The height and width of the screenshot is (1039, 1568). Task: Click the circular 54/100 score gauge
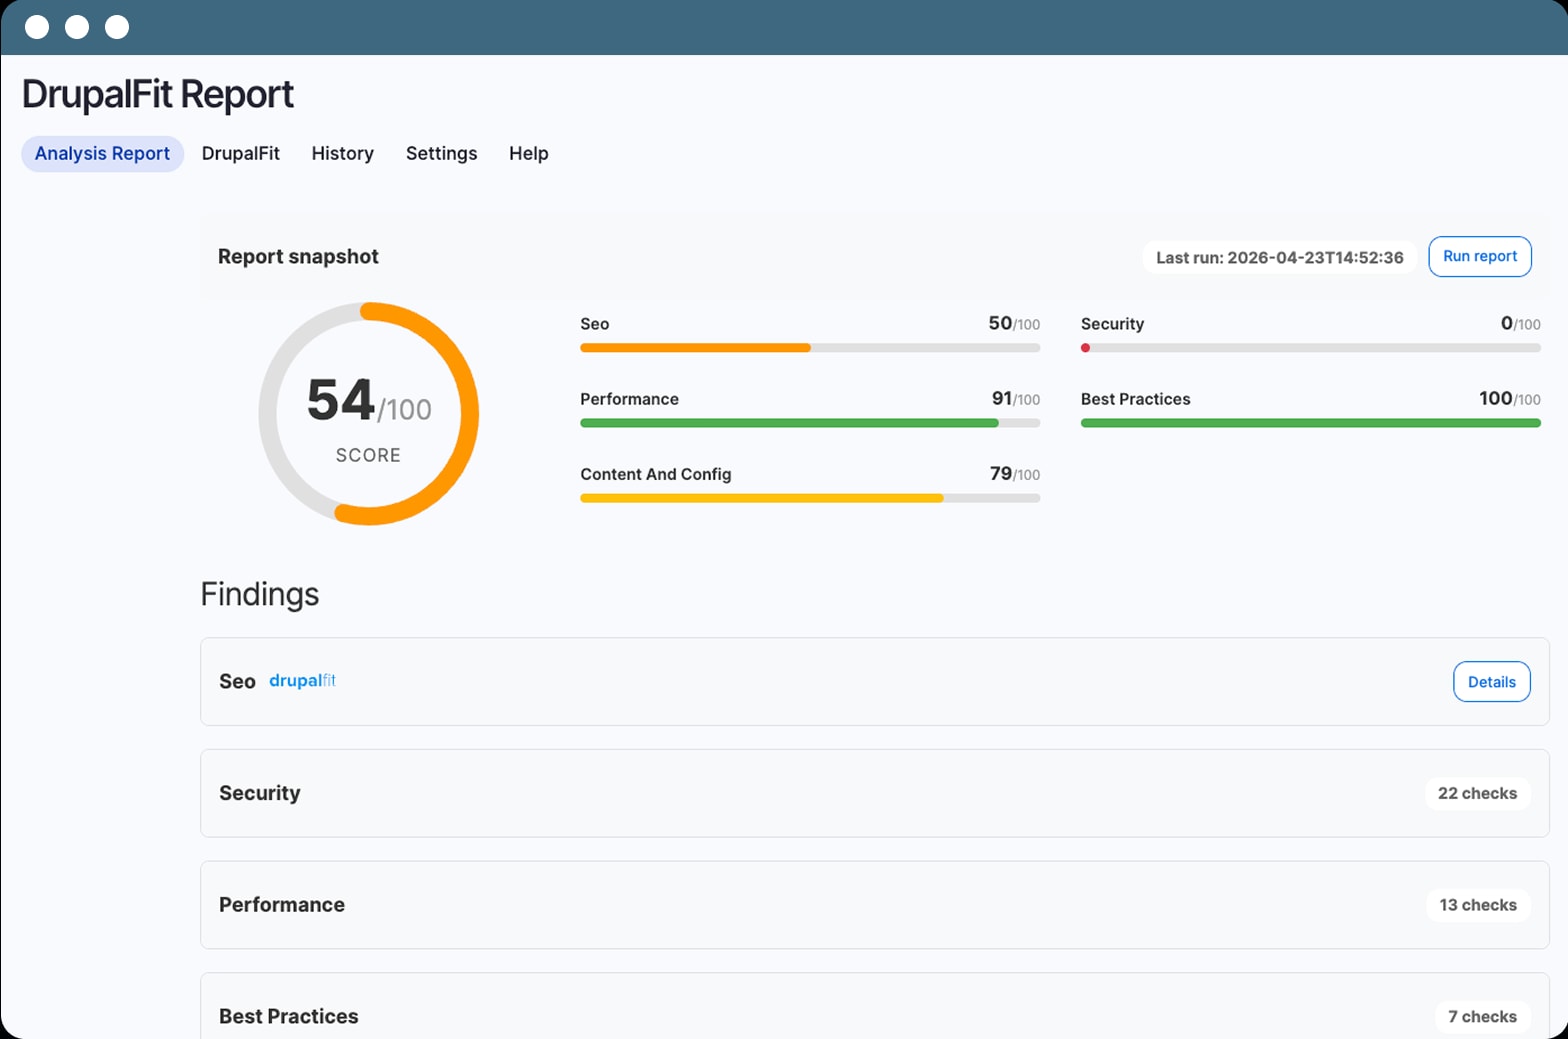pos(369,413)
